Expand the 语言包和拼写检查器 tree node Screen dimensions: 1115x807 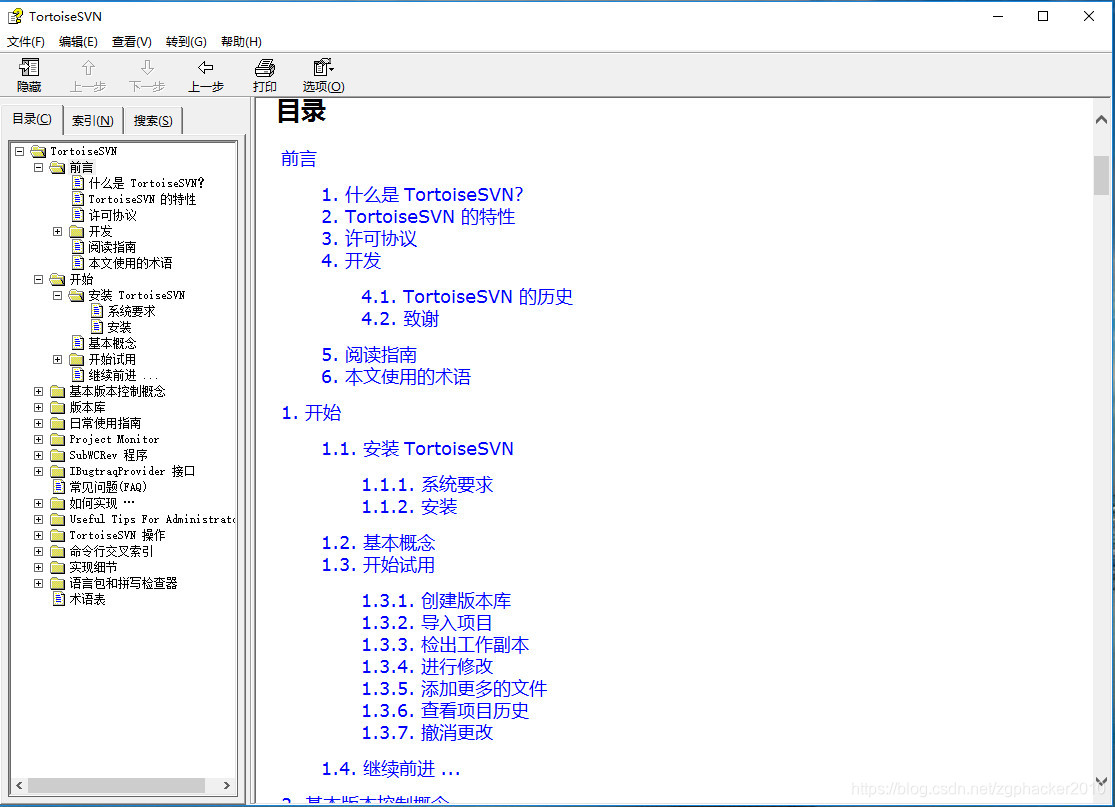coord(38,584)
